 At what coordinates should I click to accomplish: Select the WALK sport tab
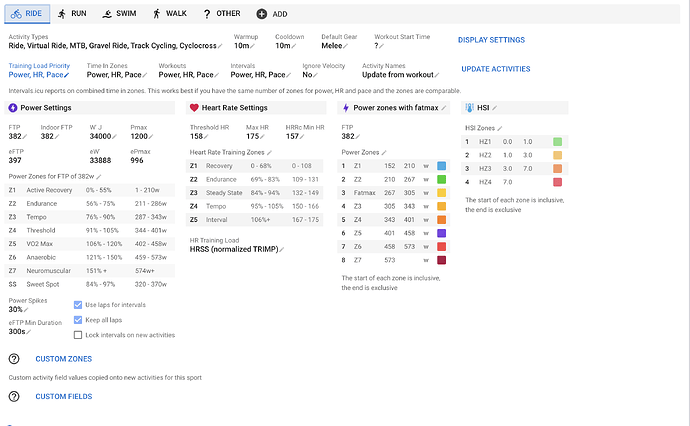tap(169, 14)
